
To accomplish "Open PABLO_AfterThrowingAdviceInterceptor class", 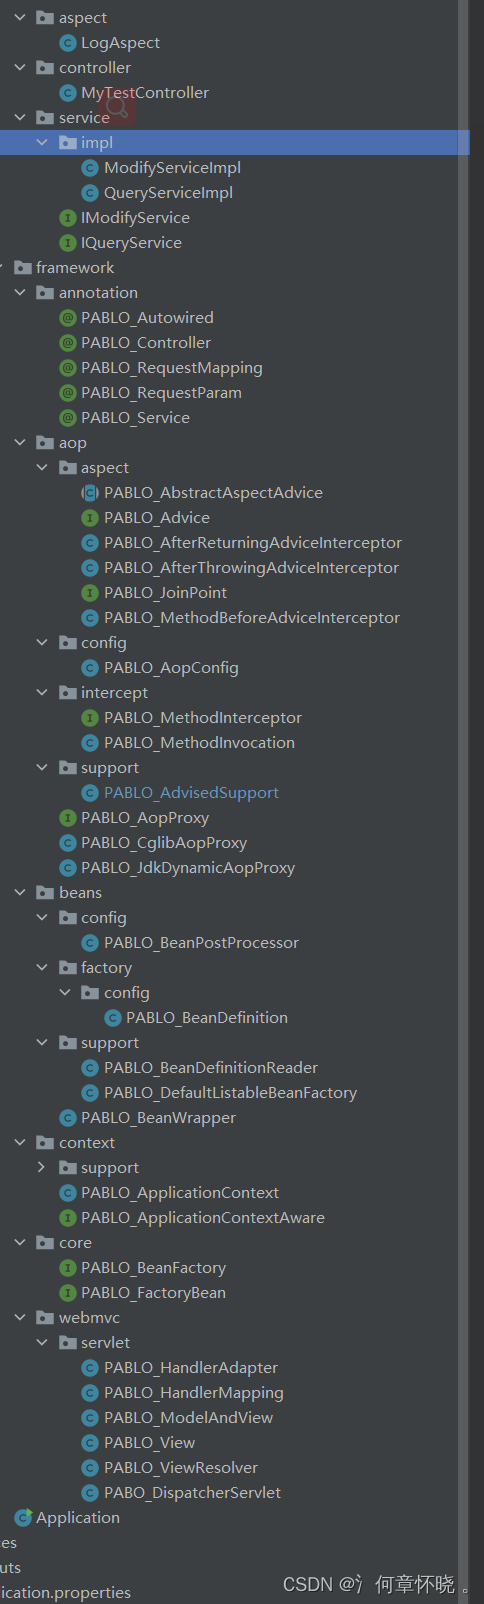I will 251,568.
